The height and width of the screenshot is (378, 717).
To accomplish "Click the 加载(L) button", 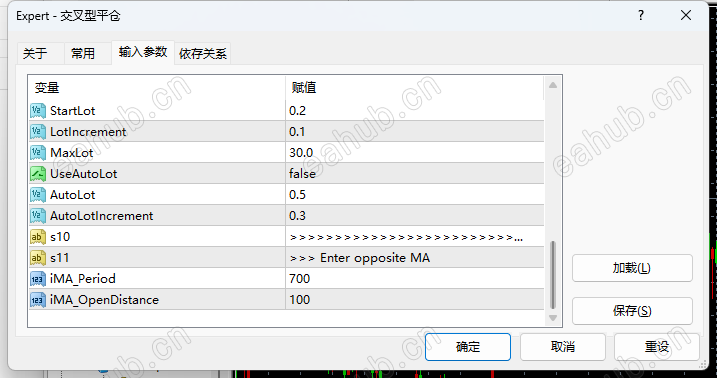I will [632, 268].
